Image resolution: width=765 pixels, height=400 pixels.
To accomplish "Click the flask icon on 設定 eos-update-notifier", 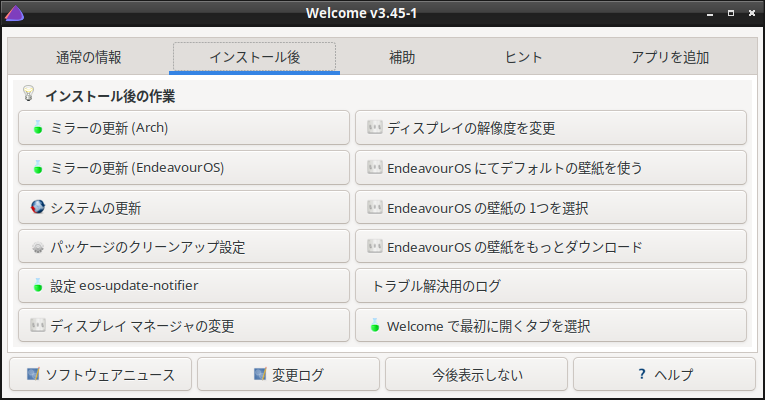I will (38, 285).
